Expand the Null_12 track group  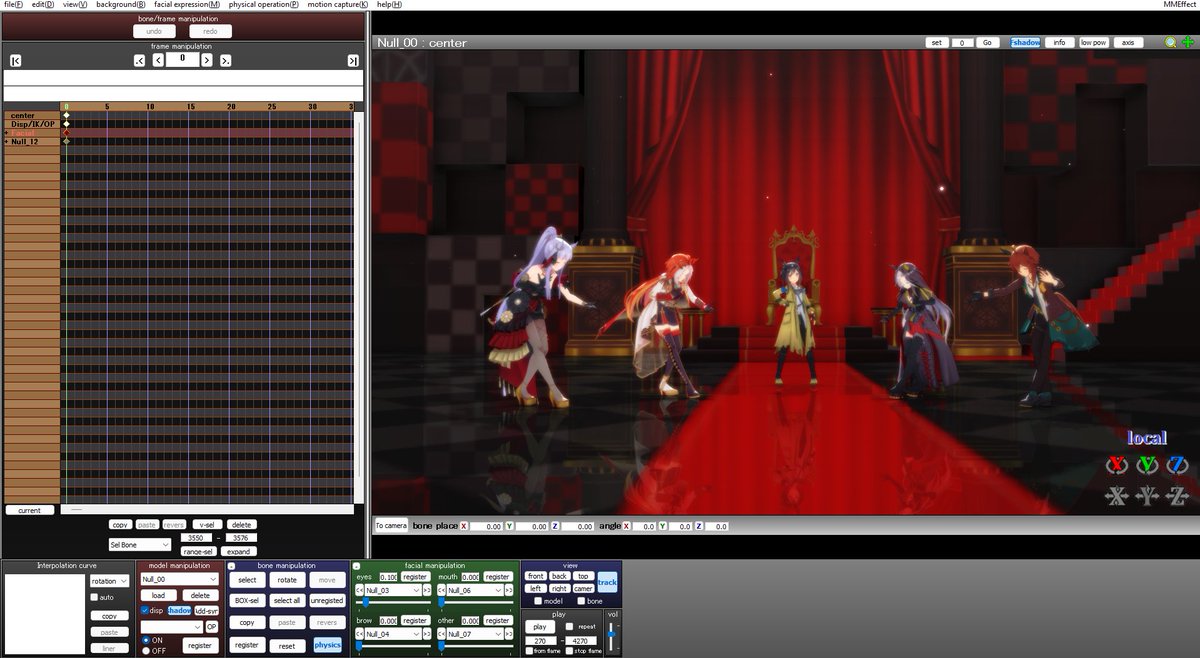(x=6, y=142)
